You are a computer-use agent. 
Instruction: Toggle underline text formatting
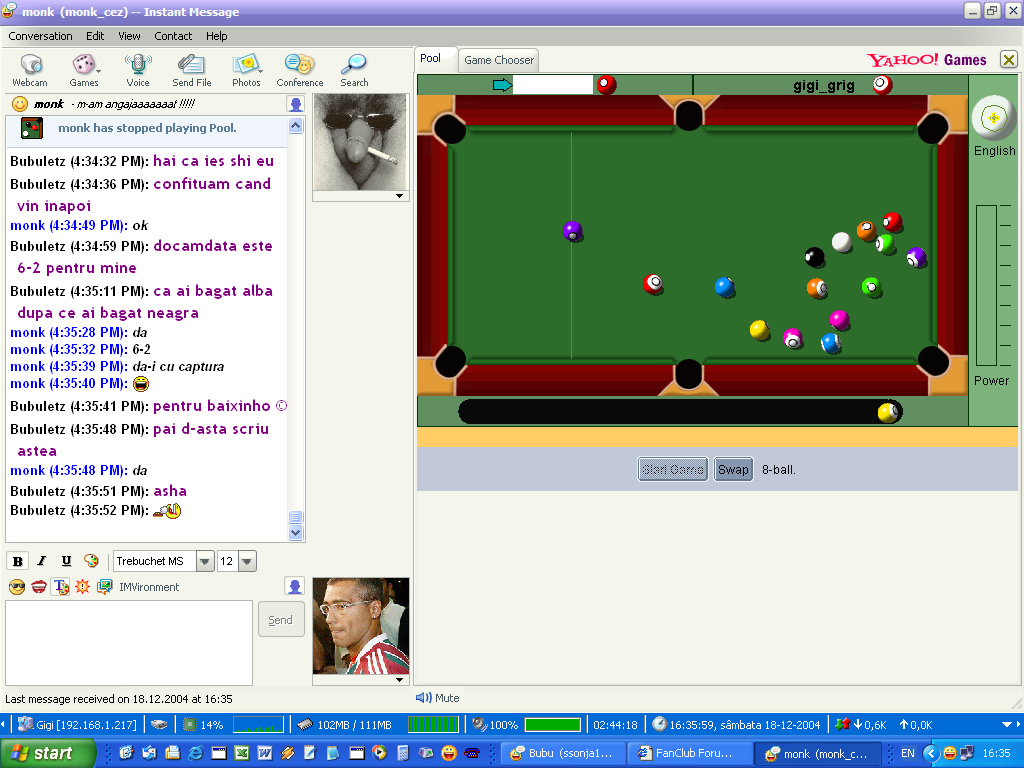click(66, 561)
